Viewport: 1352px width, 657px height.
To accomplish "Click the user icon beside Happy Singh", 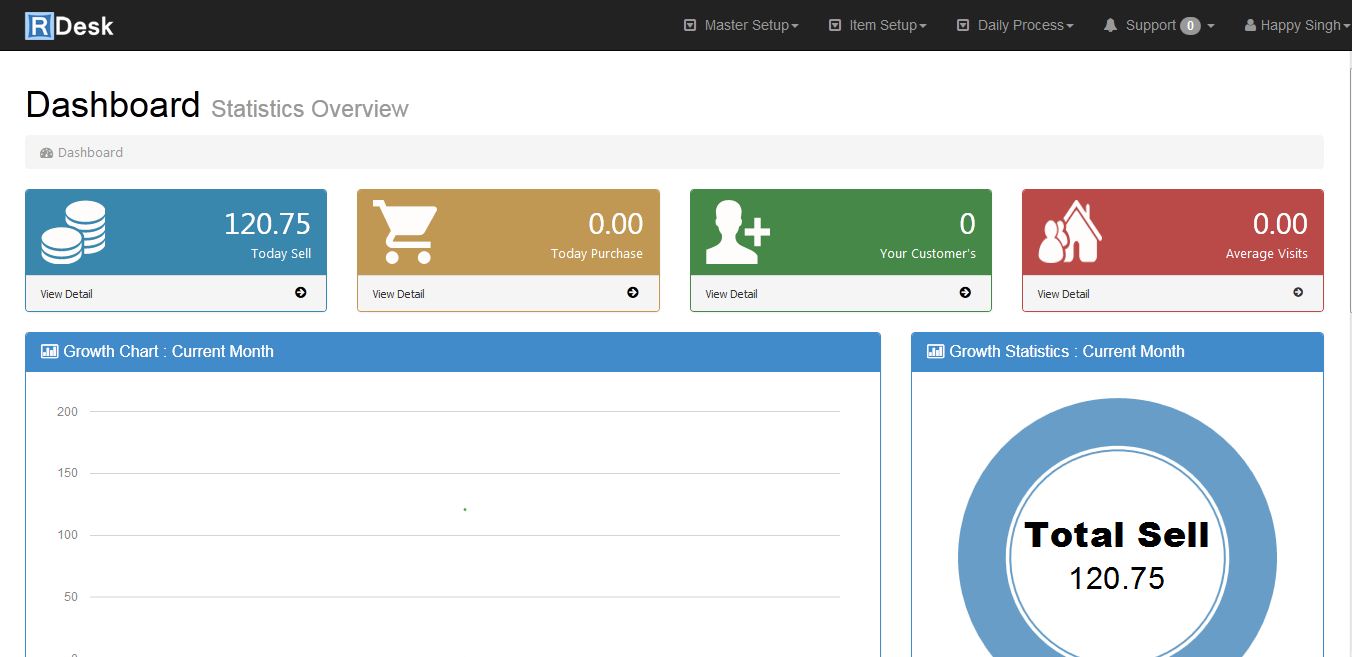I will click(x=1250, y=25).
